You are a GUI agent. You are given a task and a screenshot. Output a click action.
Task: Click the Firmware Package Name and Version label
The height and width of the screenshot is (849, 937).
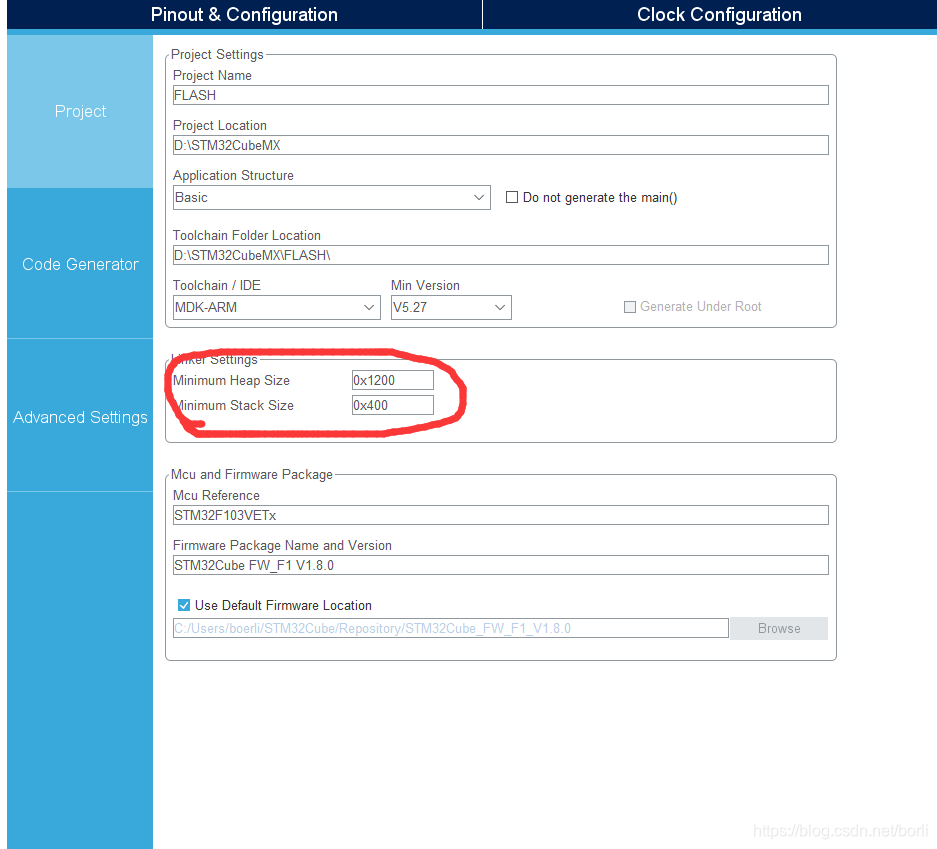click(282, 545)
